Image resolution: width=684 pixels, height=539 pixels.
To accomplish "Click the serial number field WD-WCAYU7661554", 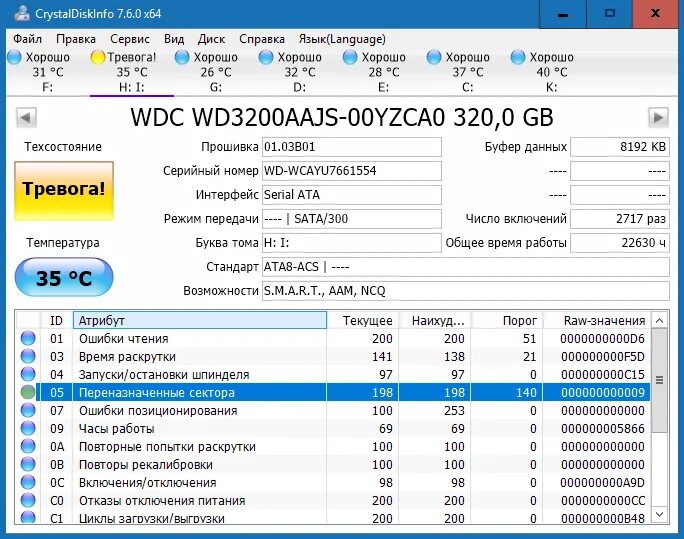I will pos(352,171).
